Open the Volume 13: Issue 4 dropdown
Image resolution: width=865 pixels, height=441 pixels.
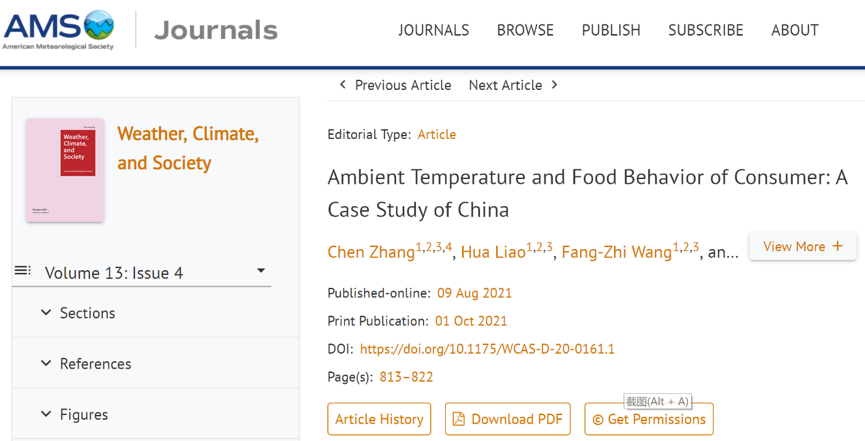pyautogui.click(x=261, y=271)
